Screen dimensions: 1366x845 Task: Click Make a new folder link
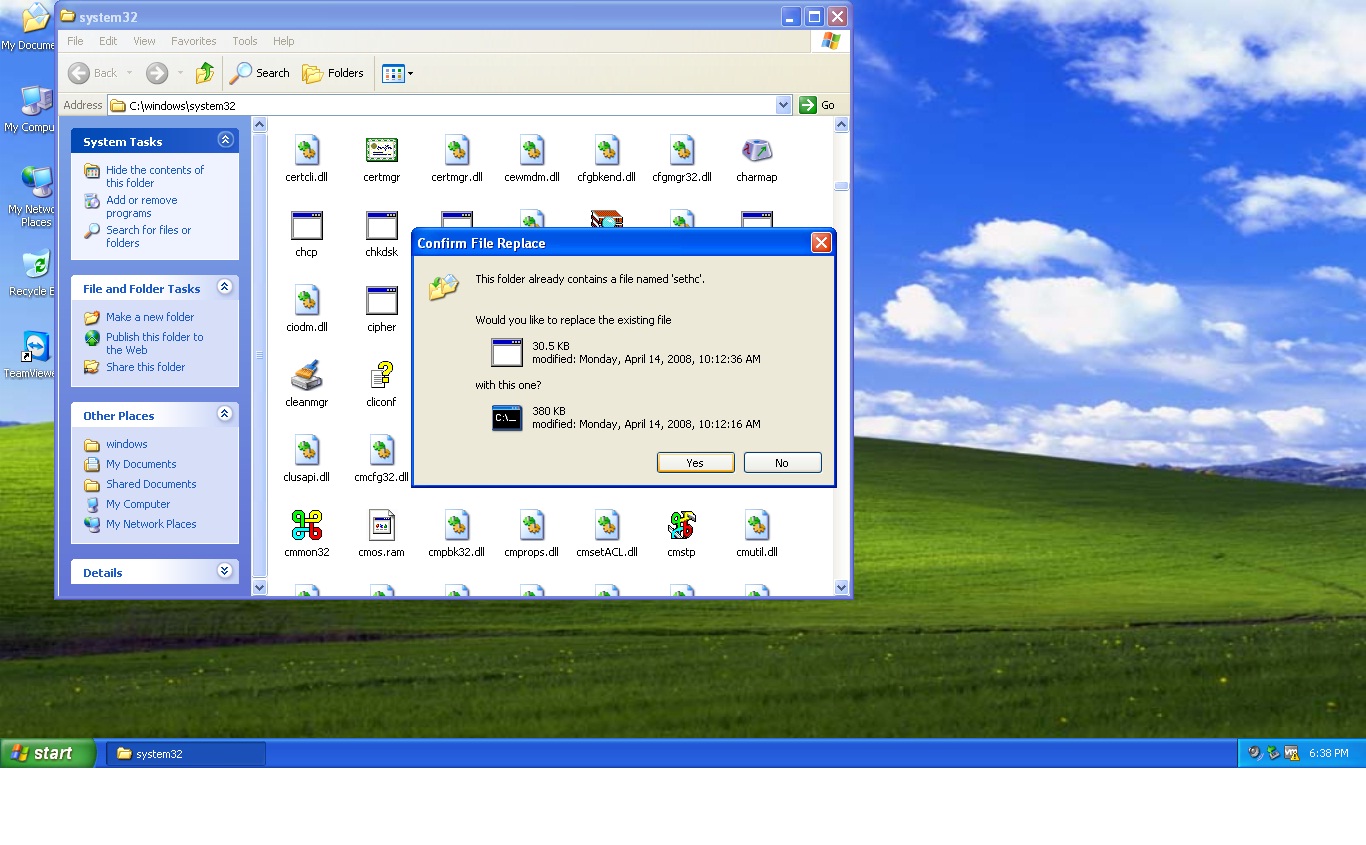click(x=150, y=317)
